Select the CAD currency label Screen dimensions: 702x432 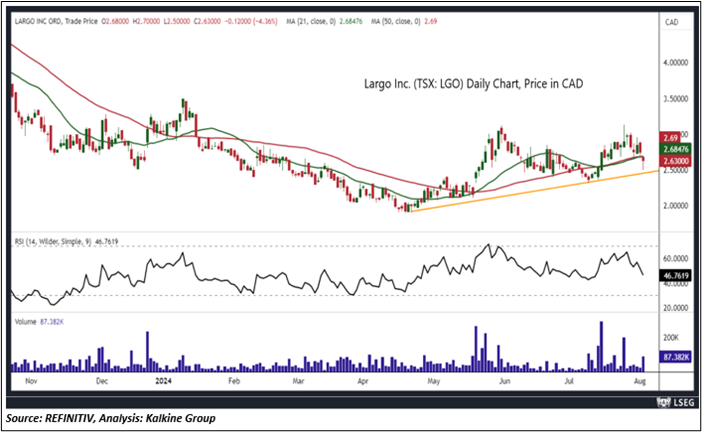coord(672,22)
